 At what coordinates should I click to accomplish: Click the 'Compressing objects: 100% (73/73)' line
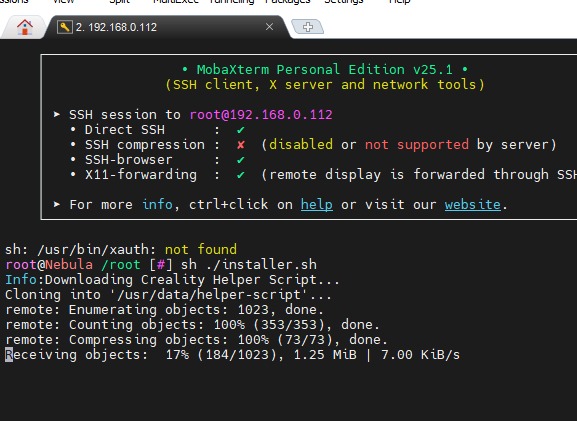tap(196, 340)
